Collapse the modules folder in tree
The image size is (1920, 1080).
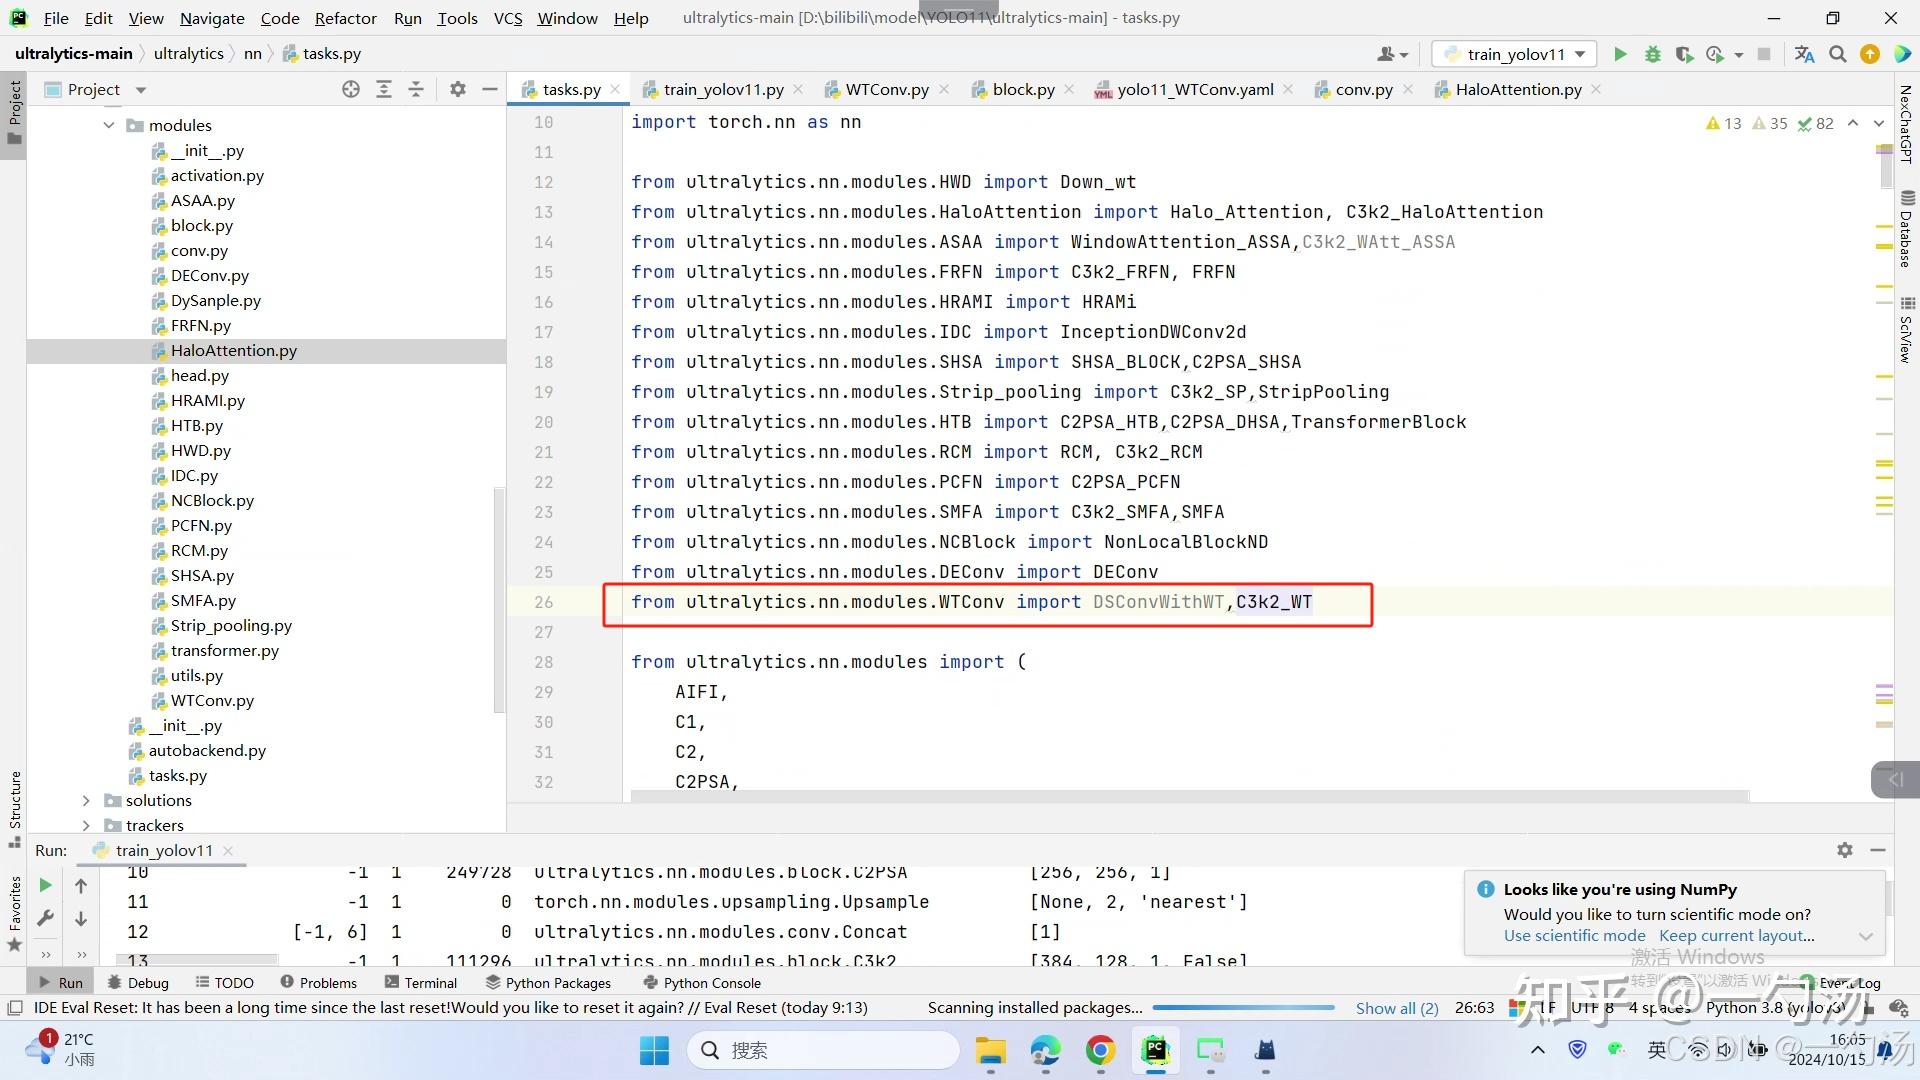[x=108, y=125]
